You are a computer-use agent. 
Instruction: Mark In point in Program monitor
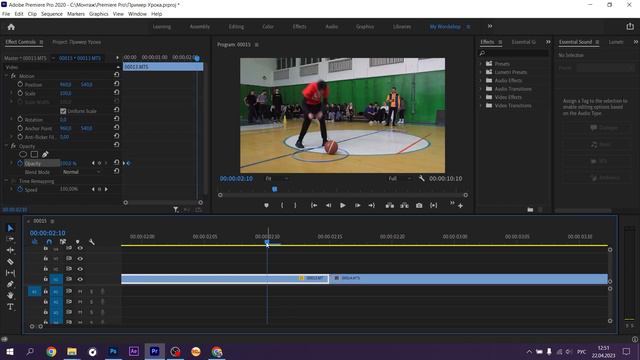click(282, 205)
